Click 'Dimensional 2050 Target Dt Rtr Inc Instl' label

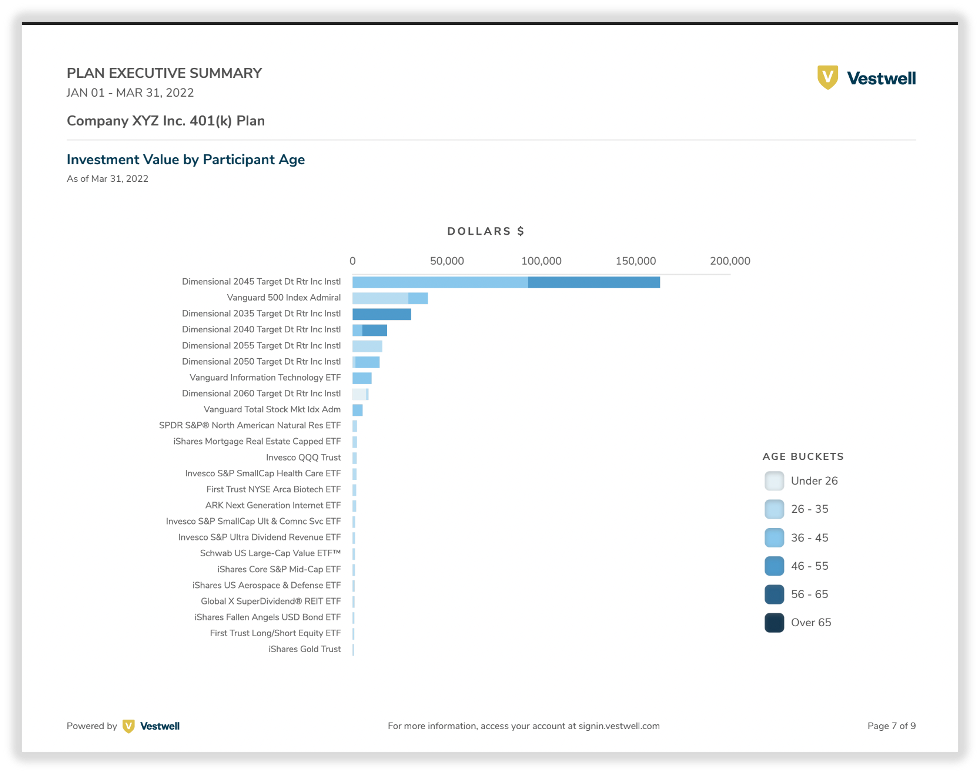[x=261, y=361]
